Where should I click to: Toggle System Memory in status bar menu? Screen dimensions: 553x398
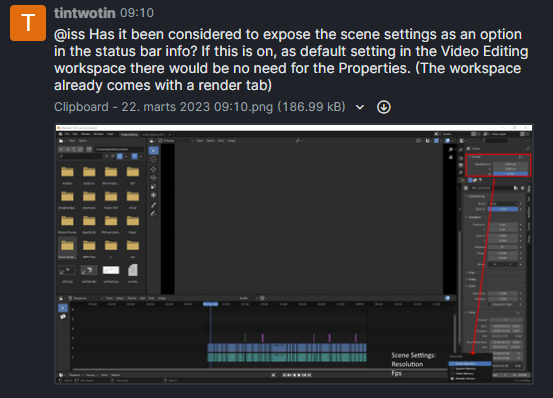point(470,368)
